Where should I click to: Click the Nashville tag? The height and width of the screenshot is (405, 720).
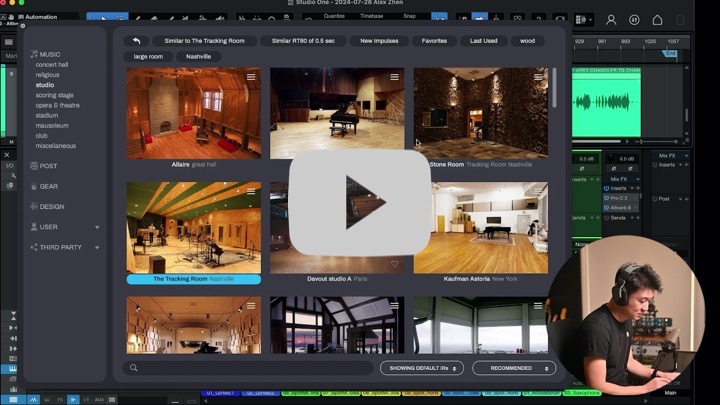pos(198,56)
